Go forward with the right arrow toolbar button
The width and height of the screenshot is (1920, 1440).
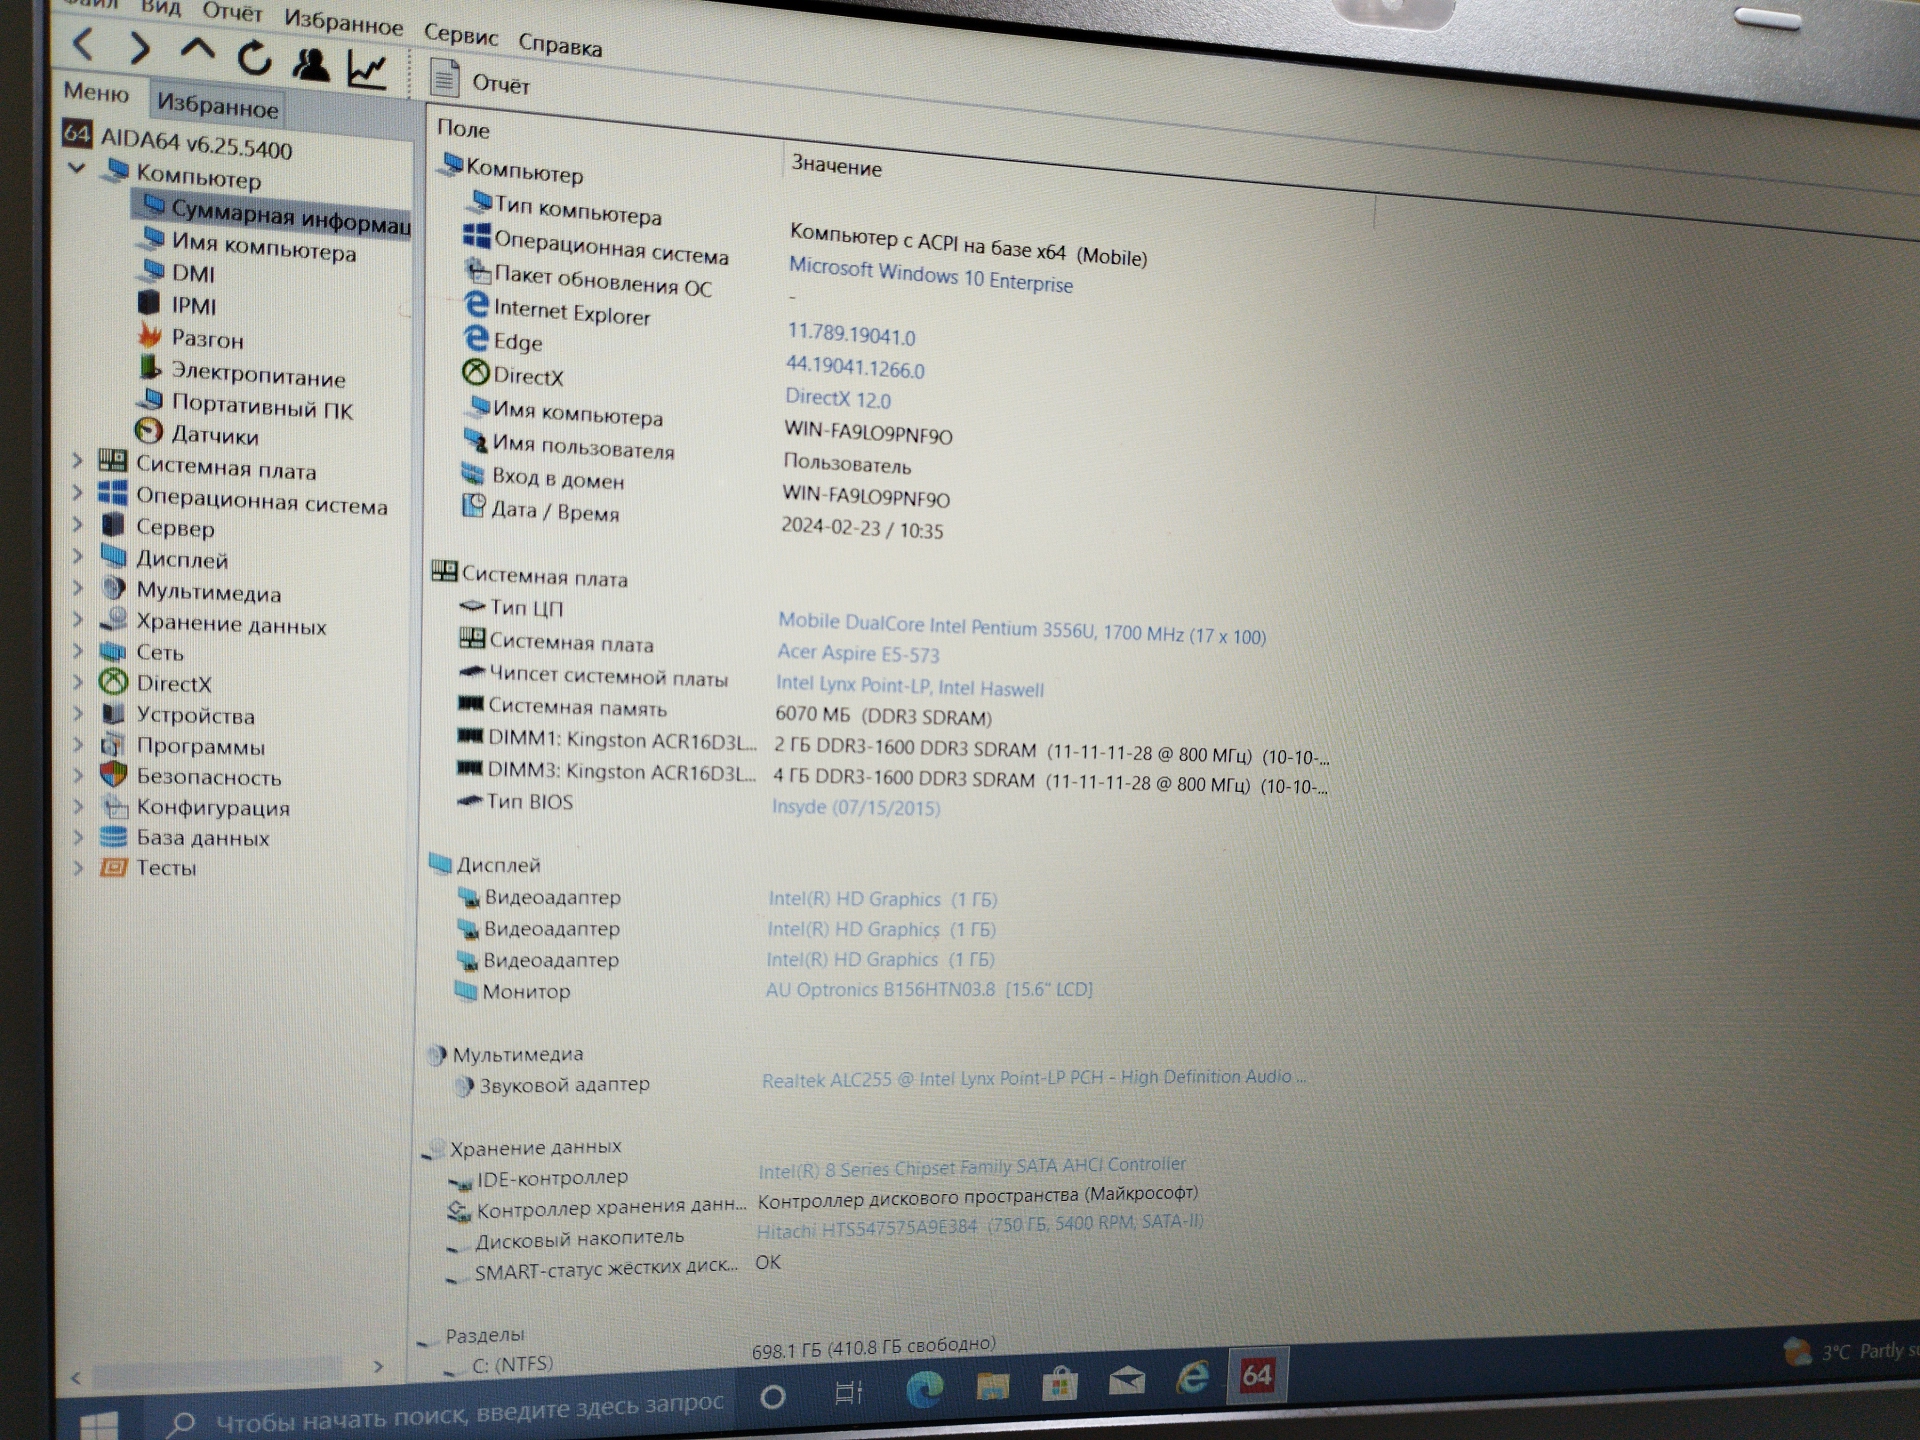(140, 48)
